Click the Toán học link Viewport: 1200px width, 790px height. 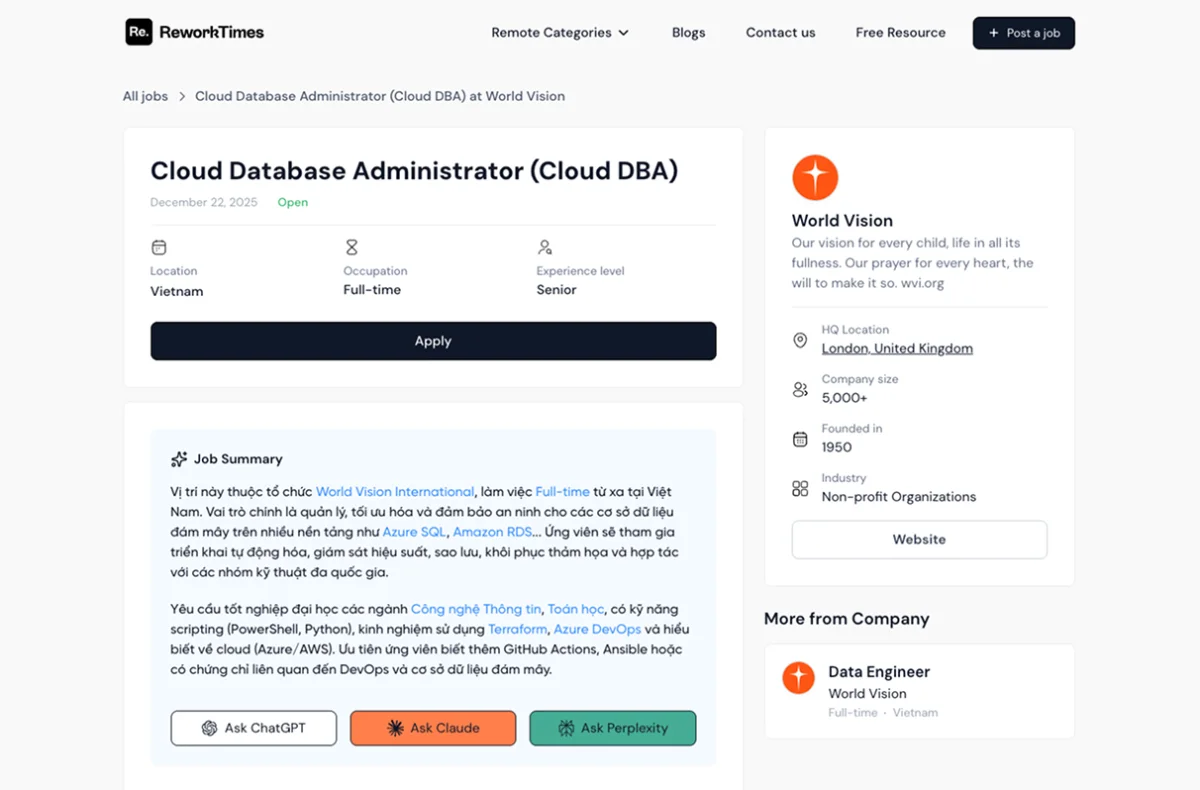click(576, 609)
